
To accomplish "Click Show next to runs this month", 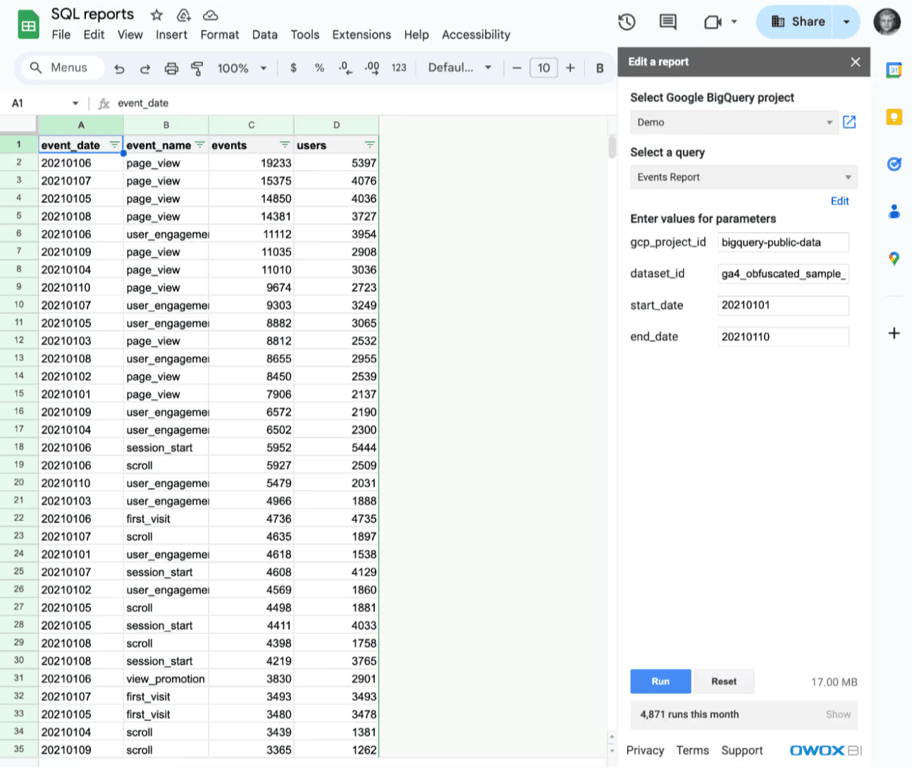I will click(x=838, y=714).
